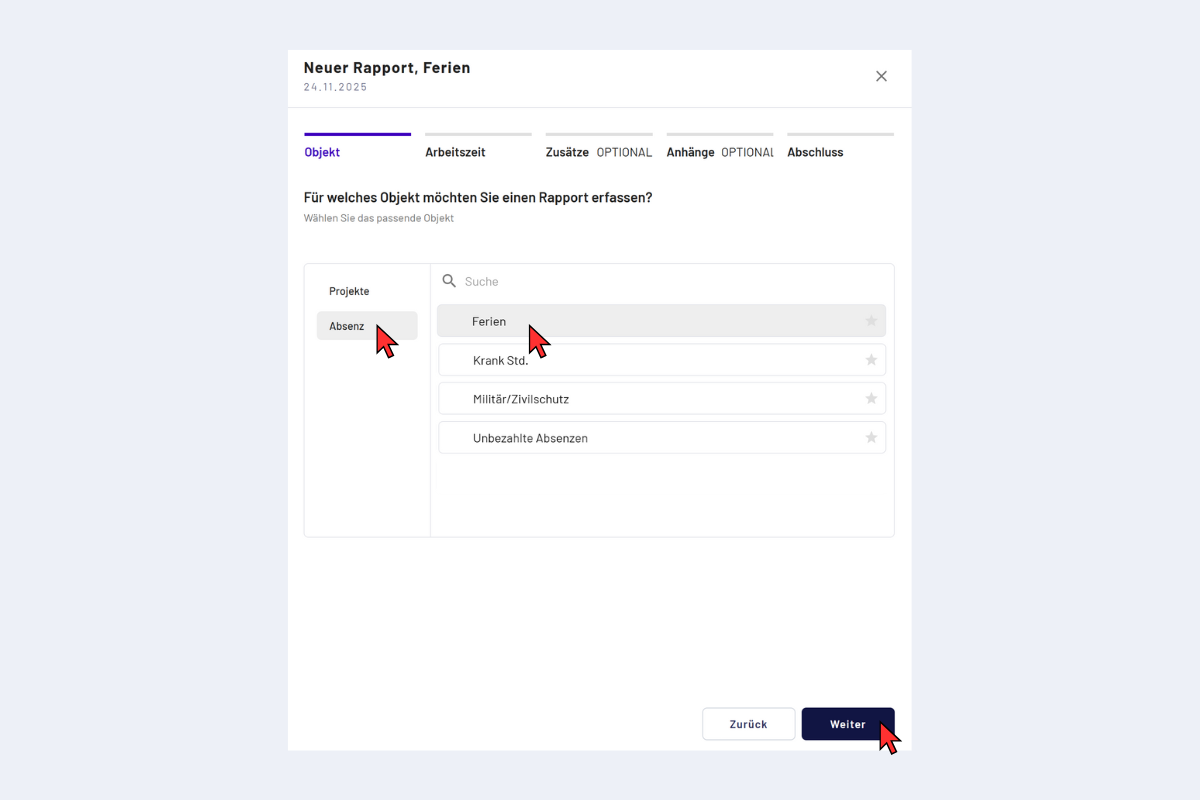Screen dimensions: 1200x800
Task: Select the Absenz category
Action: 347,326
